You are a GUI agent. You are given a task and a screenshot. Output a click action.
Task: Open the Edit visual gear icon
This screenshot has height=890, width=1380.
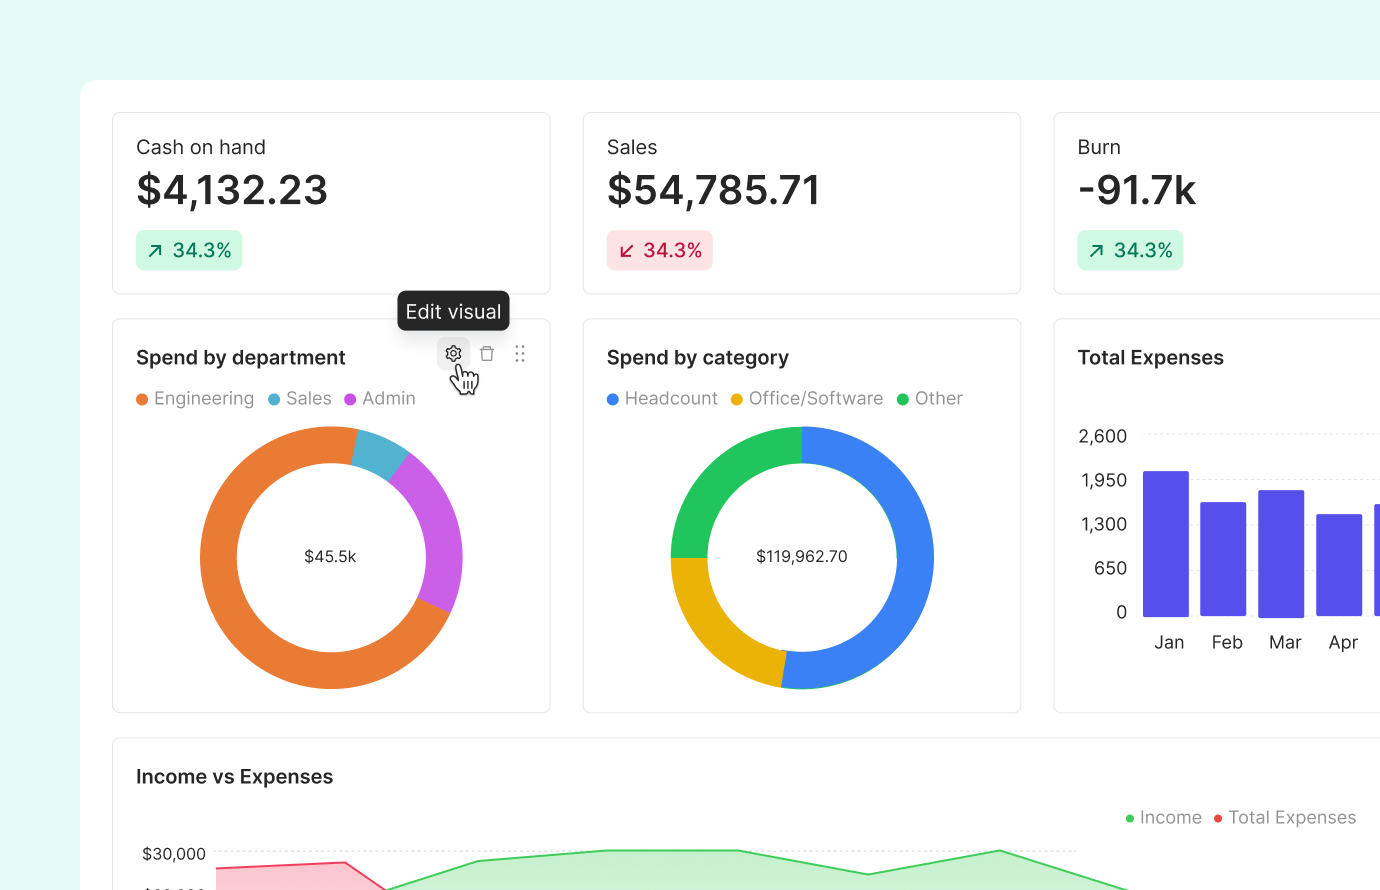click(453, 353)
